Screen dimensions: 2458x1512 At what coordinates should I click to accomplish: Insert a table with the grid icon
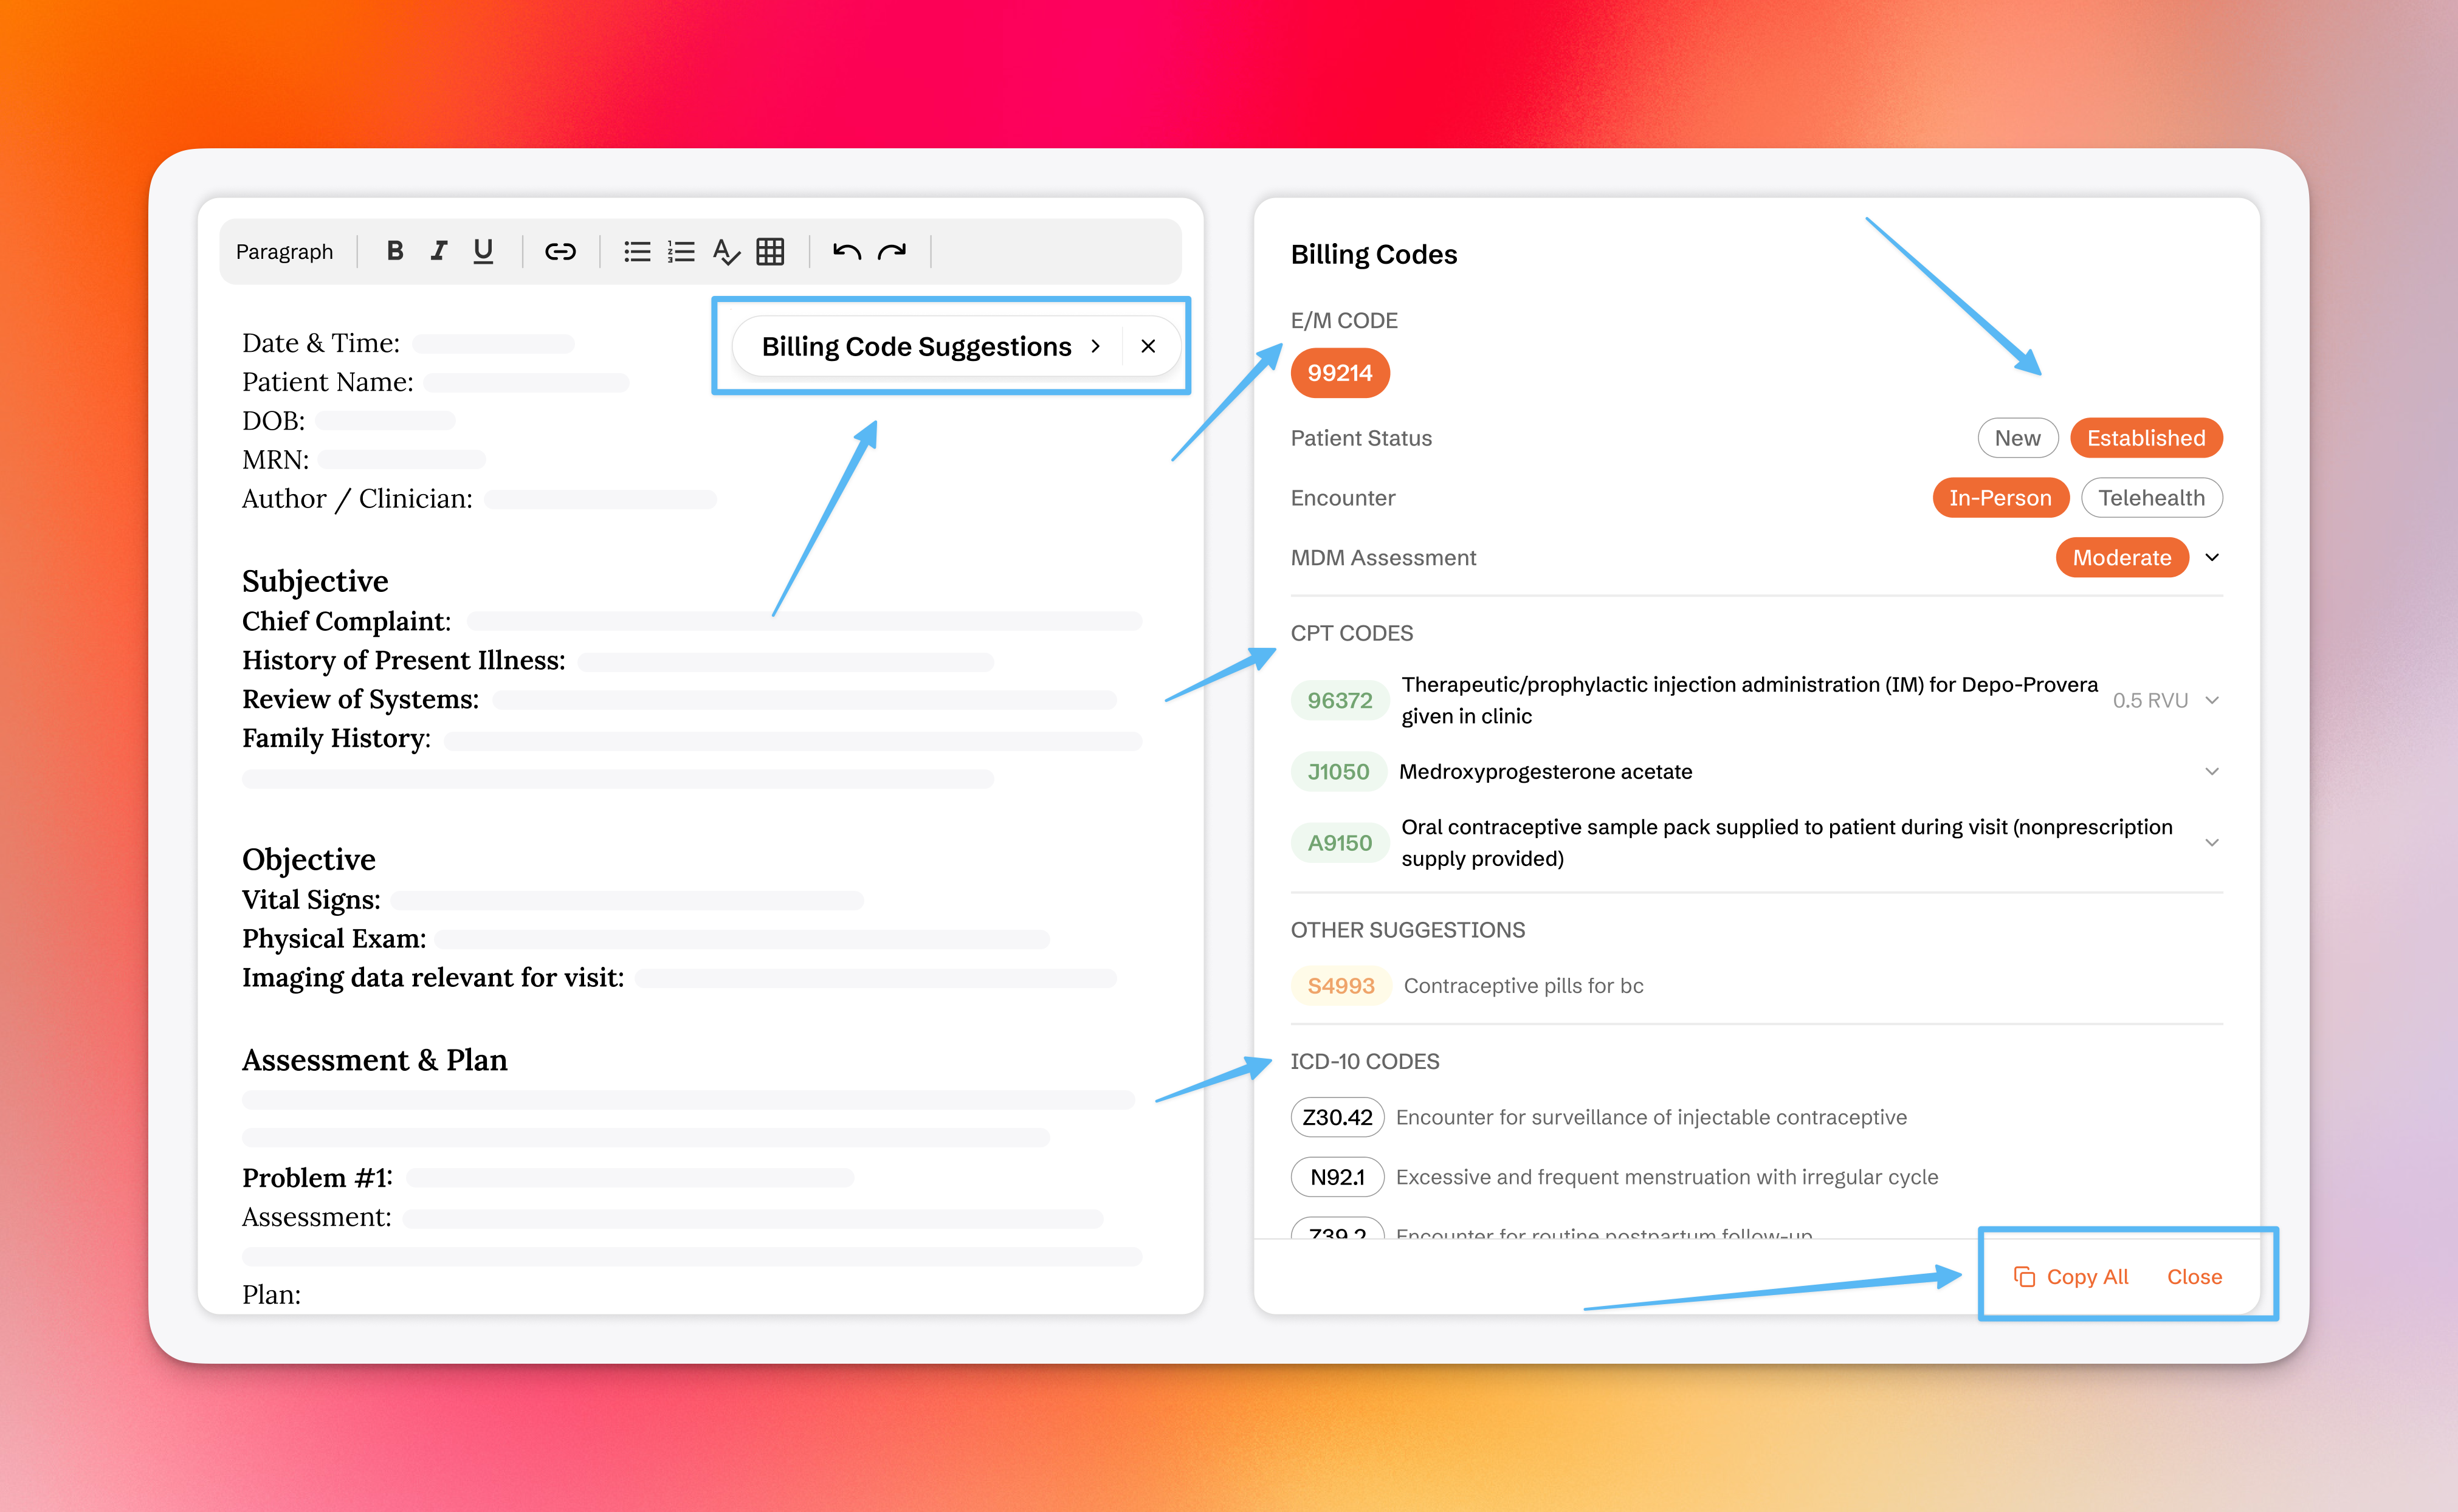(770, 251)
